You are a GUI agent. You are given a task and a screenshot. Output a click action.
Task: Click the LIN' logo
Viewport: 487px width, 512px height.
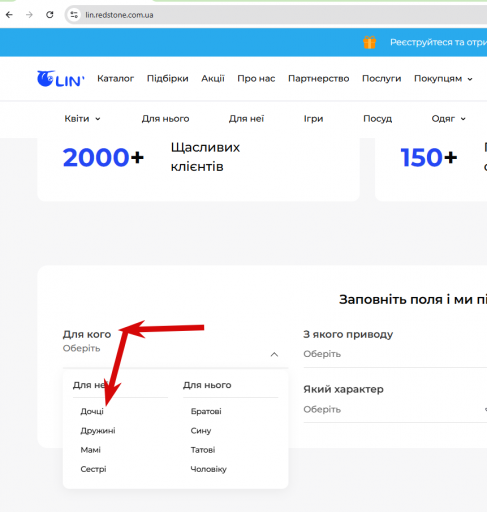61,79
